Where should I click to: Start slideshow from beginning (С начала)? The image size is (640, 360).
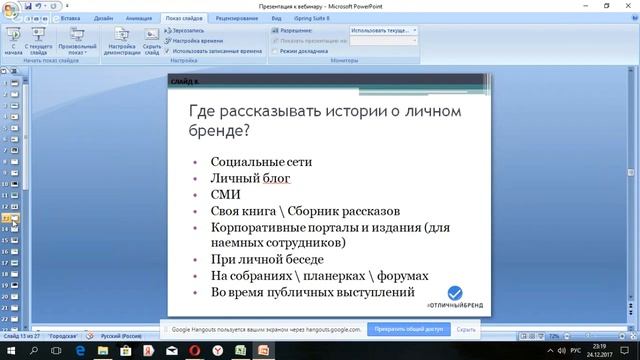13,41
